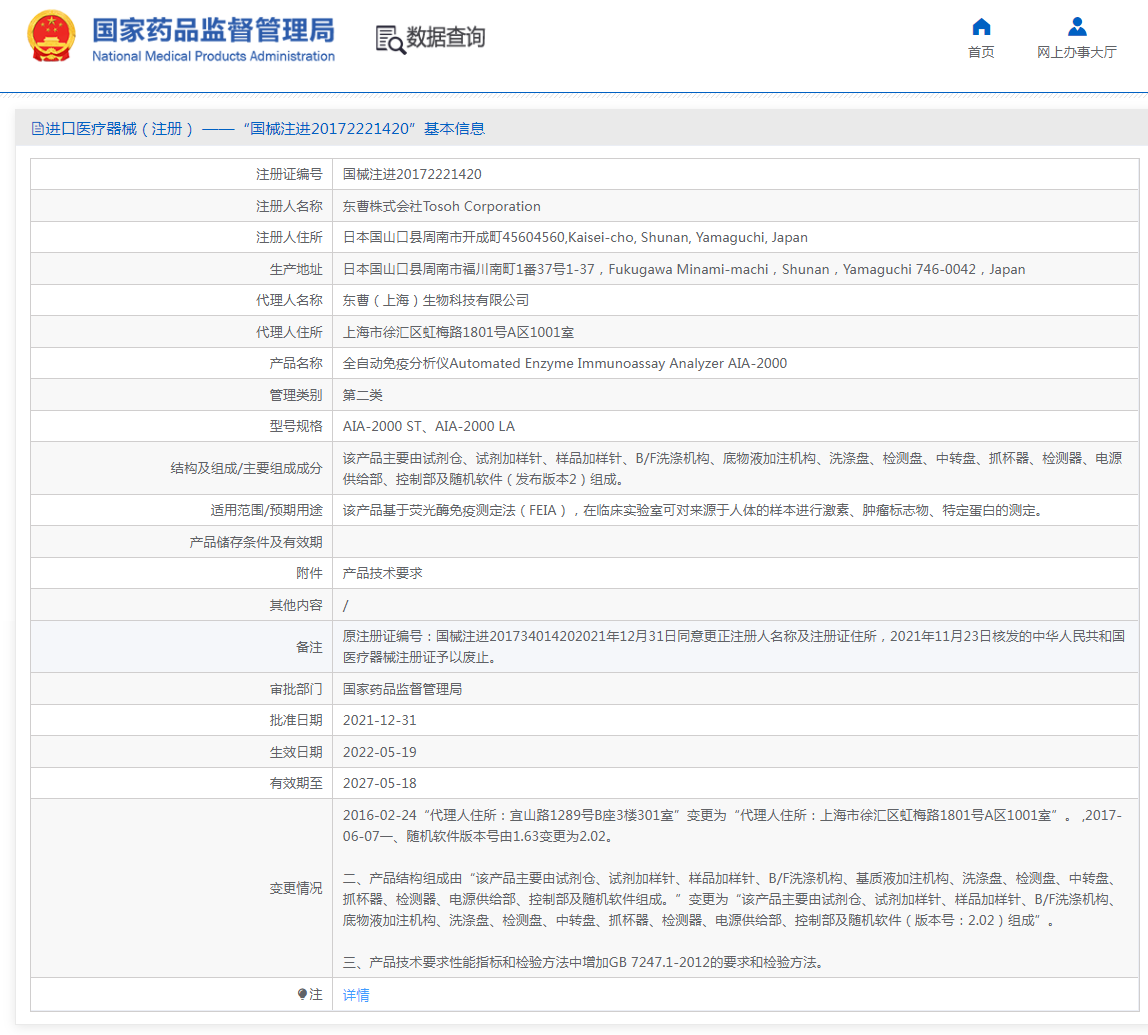Screen dimensions: 1148x1035
Task: Click the 网上办事大厅 text label
Action: pos(1077,52)
